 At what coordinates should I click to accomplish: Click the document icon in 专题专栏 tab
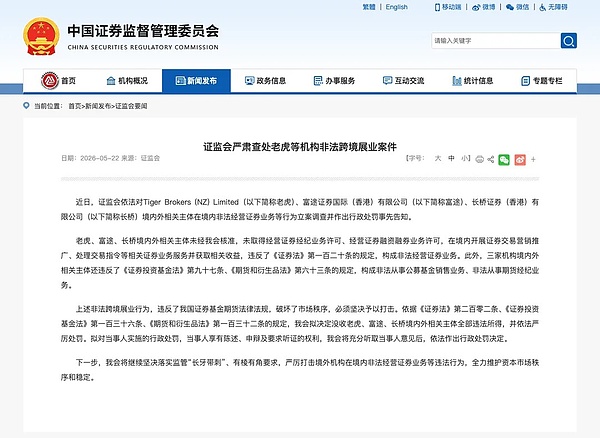[x=525, y=81]
